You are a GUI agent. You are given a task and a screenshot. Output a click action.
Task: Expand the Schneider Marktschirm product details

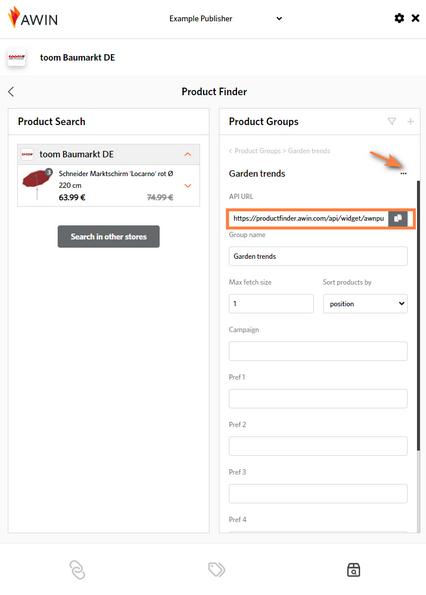tap(187, 186)
